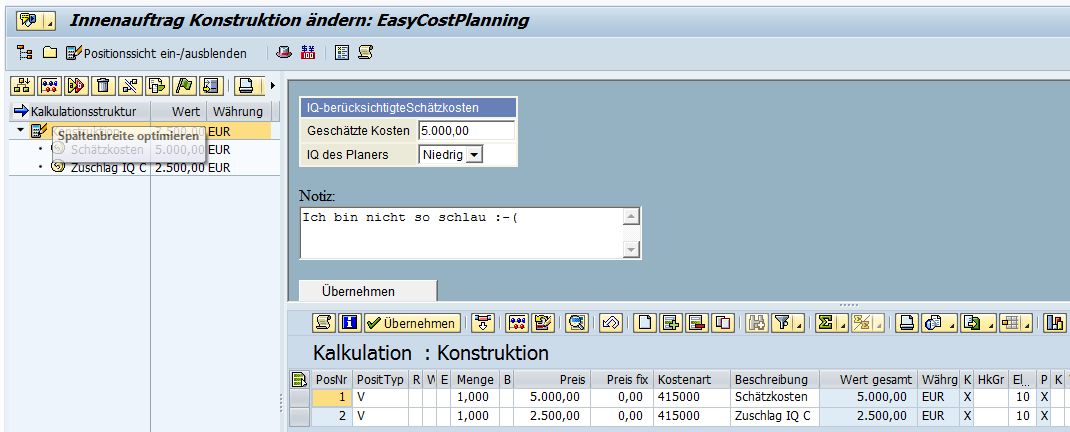Click the list overview icon in top toolbar
The height and width of the screenshot is (432, 1070).
click(x=342, y=53)
